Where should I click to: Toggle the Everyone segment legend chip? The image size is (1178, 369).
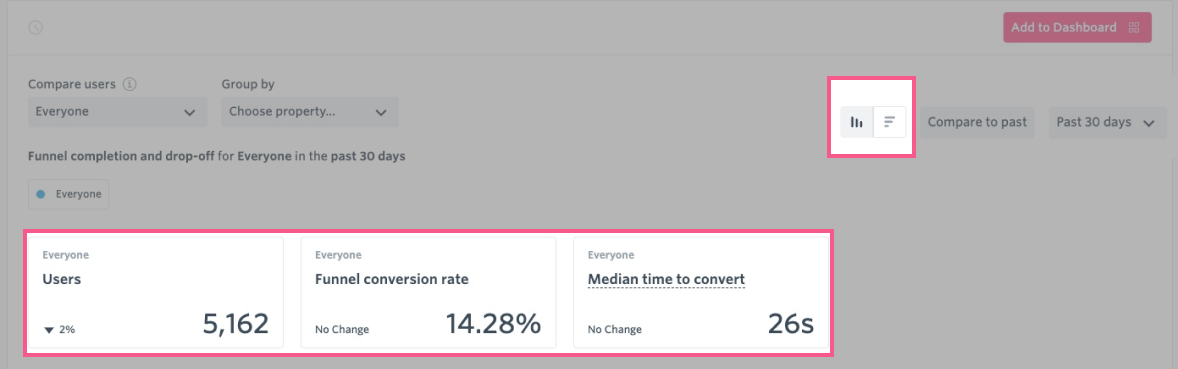point(68,194)
